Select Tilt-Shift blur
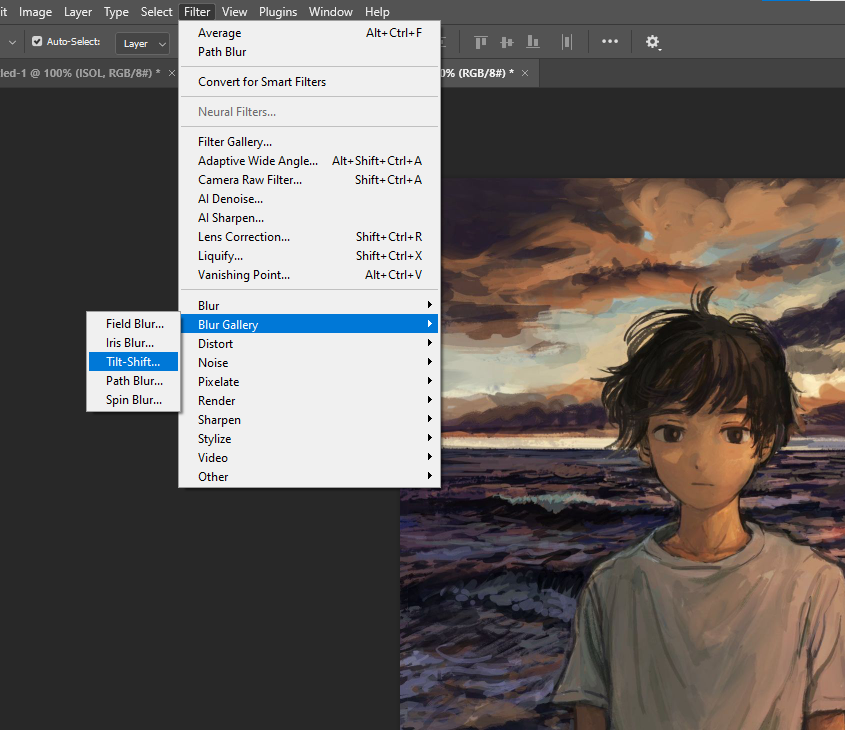This screenshot has width=845, height=730. point(133,361)
